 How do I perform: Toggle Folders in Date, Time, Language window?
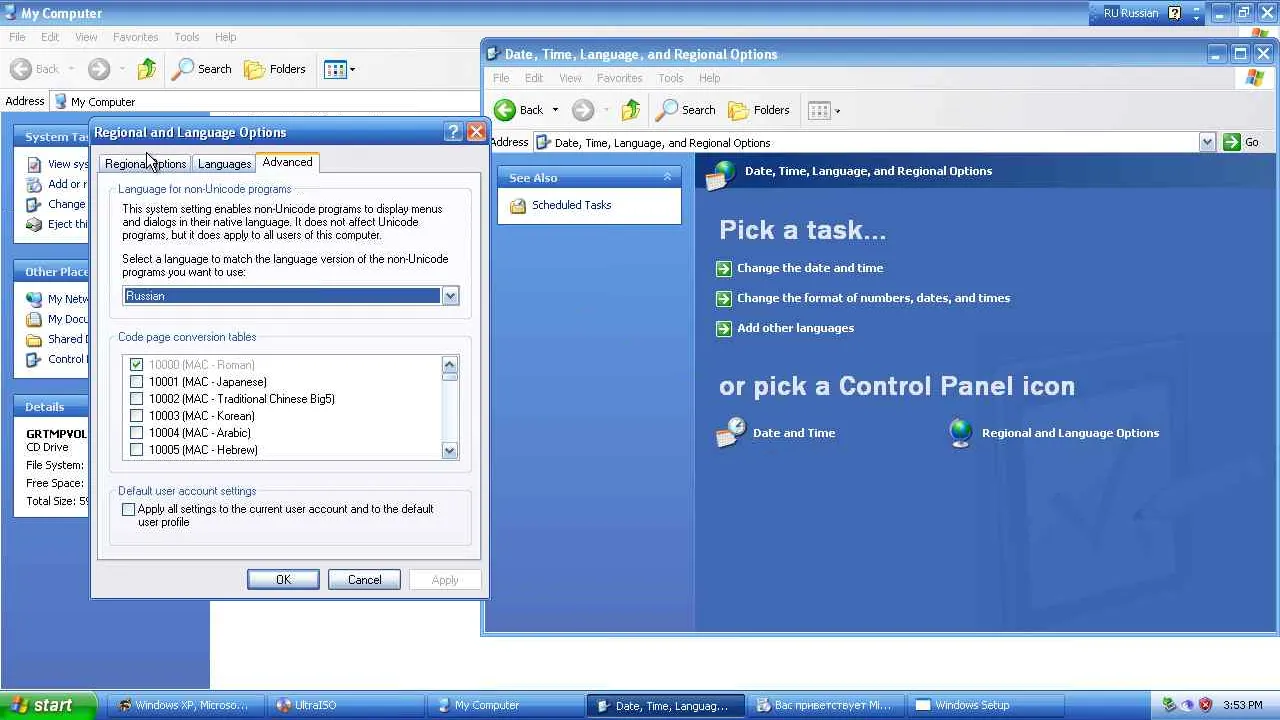[759, 110]
